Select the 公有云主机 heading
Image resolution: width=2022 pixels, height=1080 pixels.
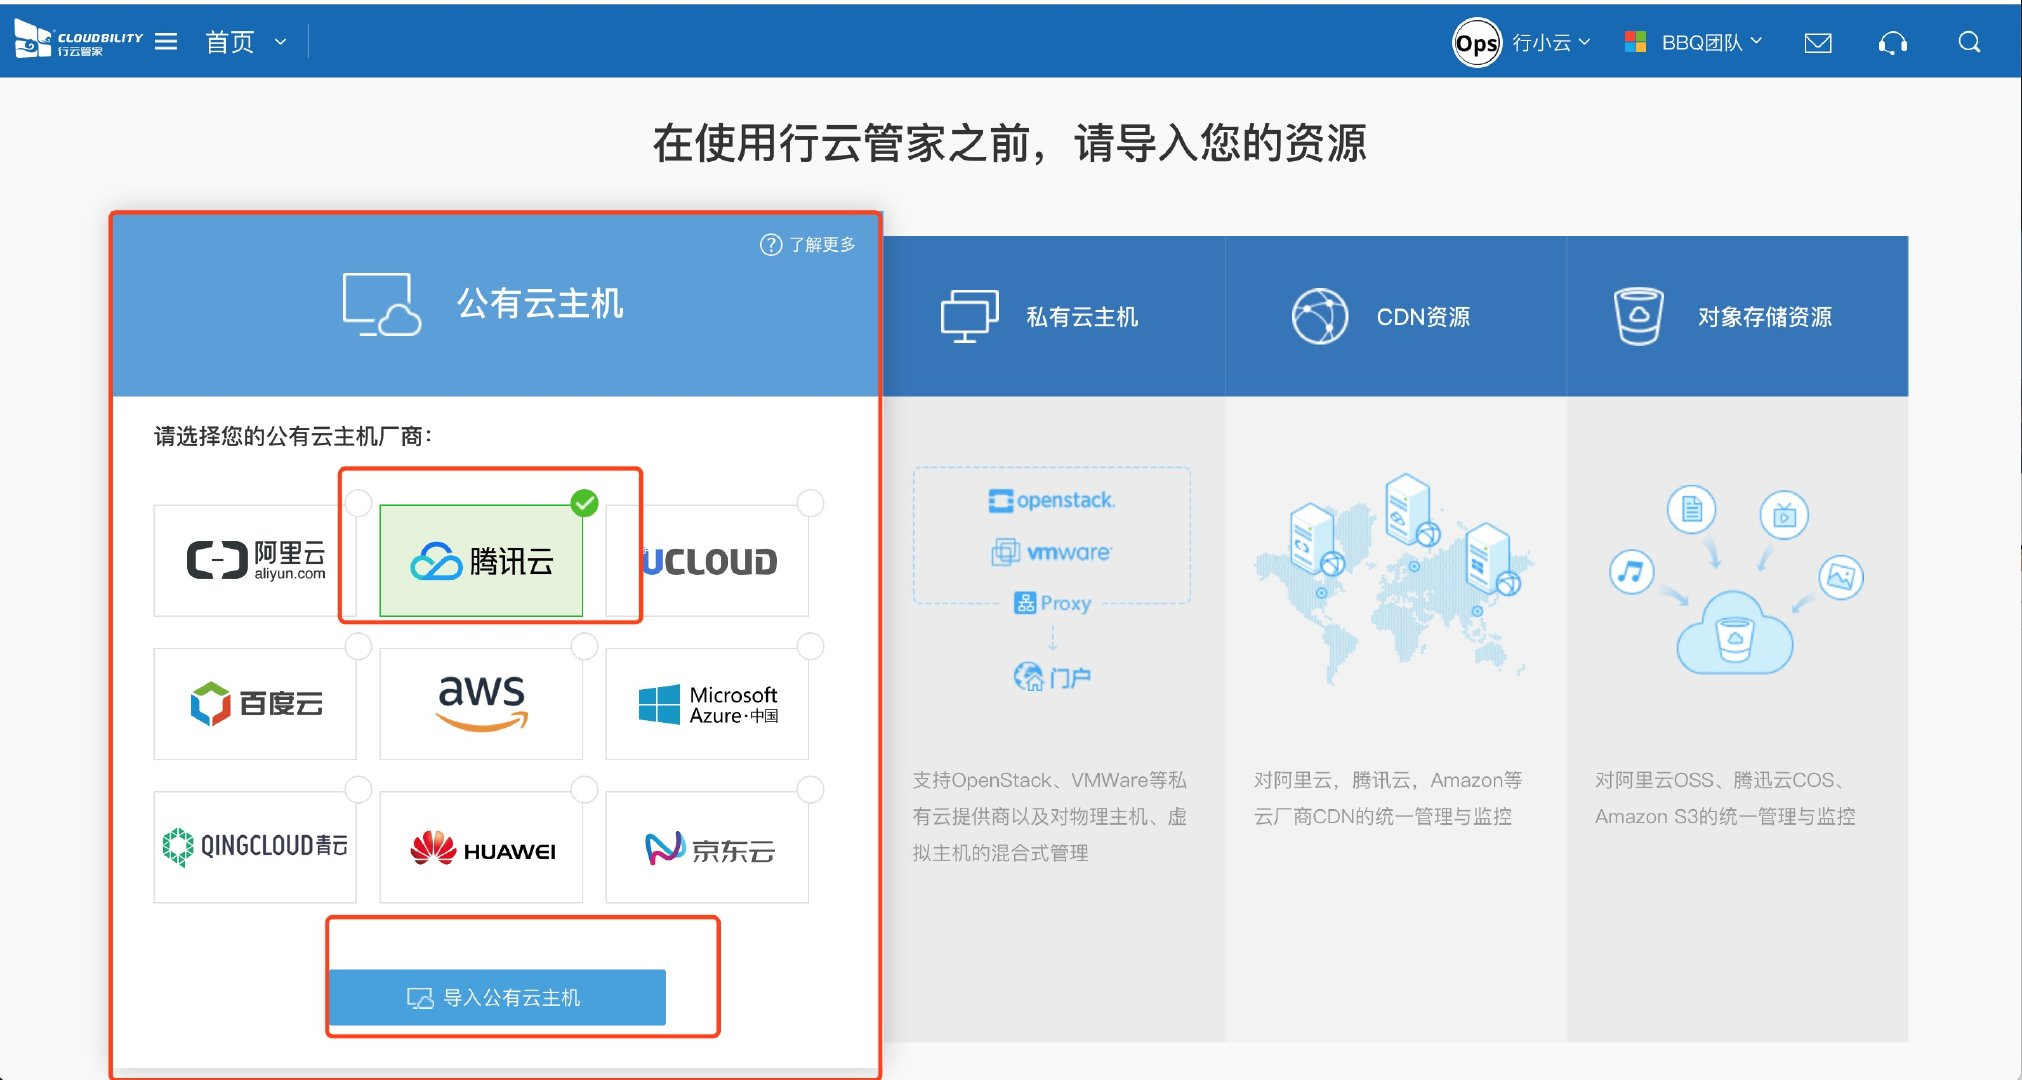[540, 303]
